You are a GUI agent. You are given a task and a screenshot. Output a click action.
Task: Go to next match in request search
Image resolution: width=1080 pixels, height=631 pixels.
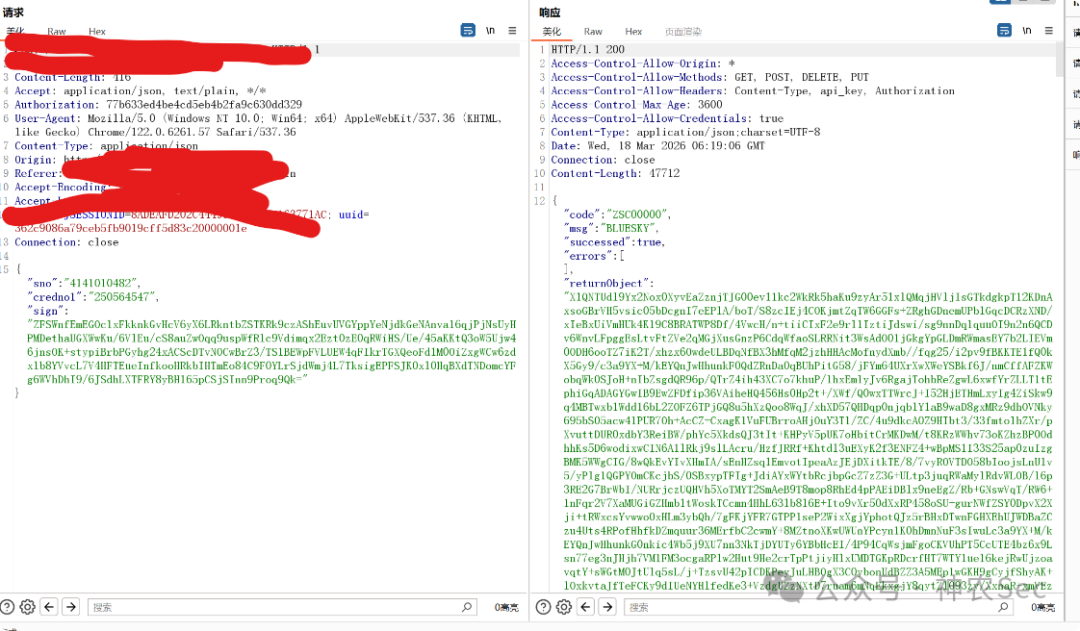[x=71, y=607]
